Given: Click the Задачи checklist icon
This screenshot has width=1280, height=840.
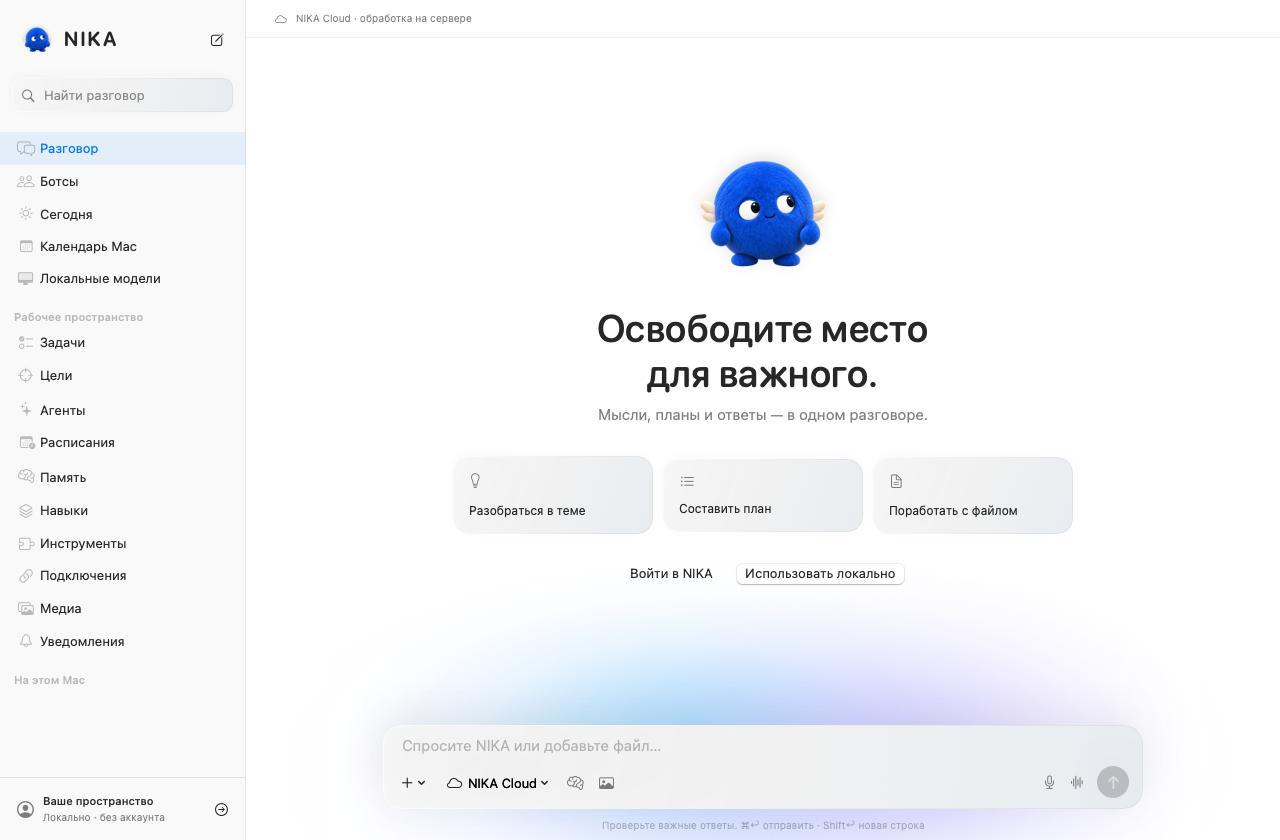Looking at the screenshot, I should pyautogui.click(x=26, y=342).
